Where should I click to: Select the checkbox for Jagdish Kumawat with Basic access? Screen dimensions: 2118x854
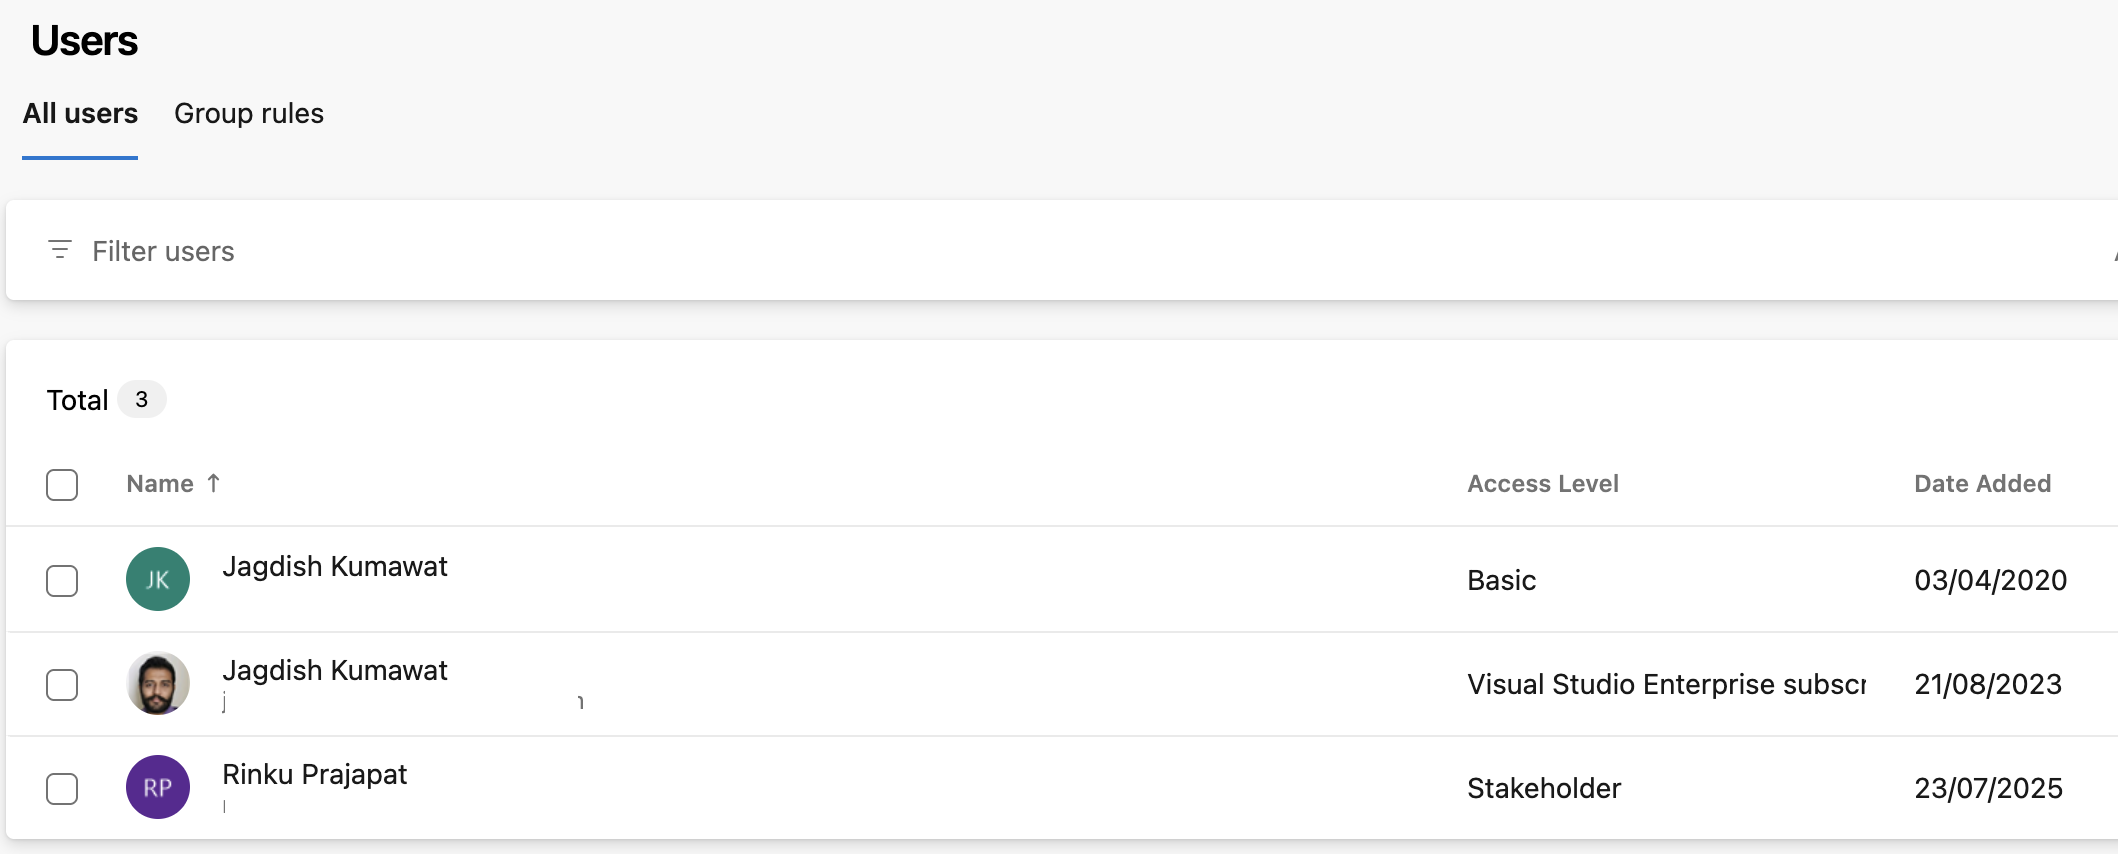pyautogui.click(x=62, y=579)
